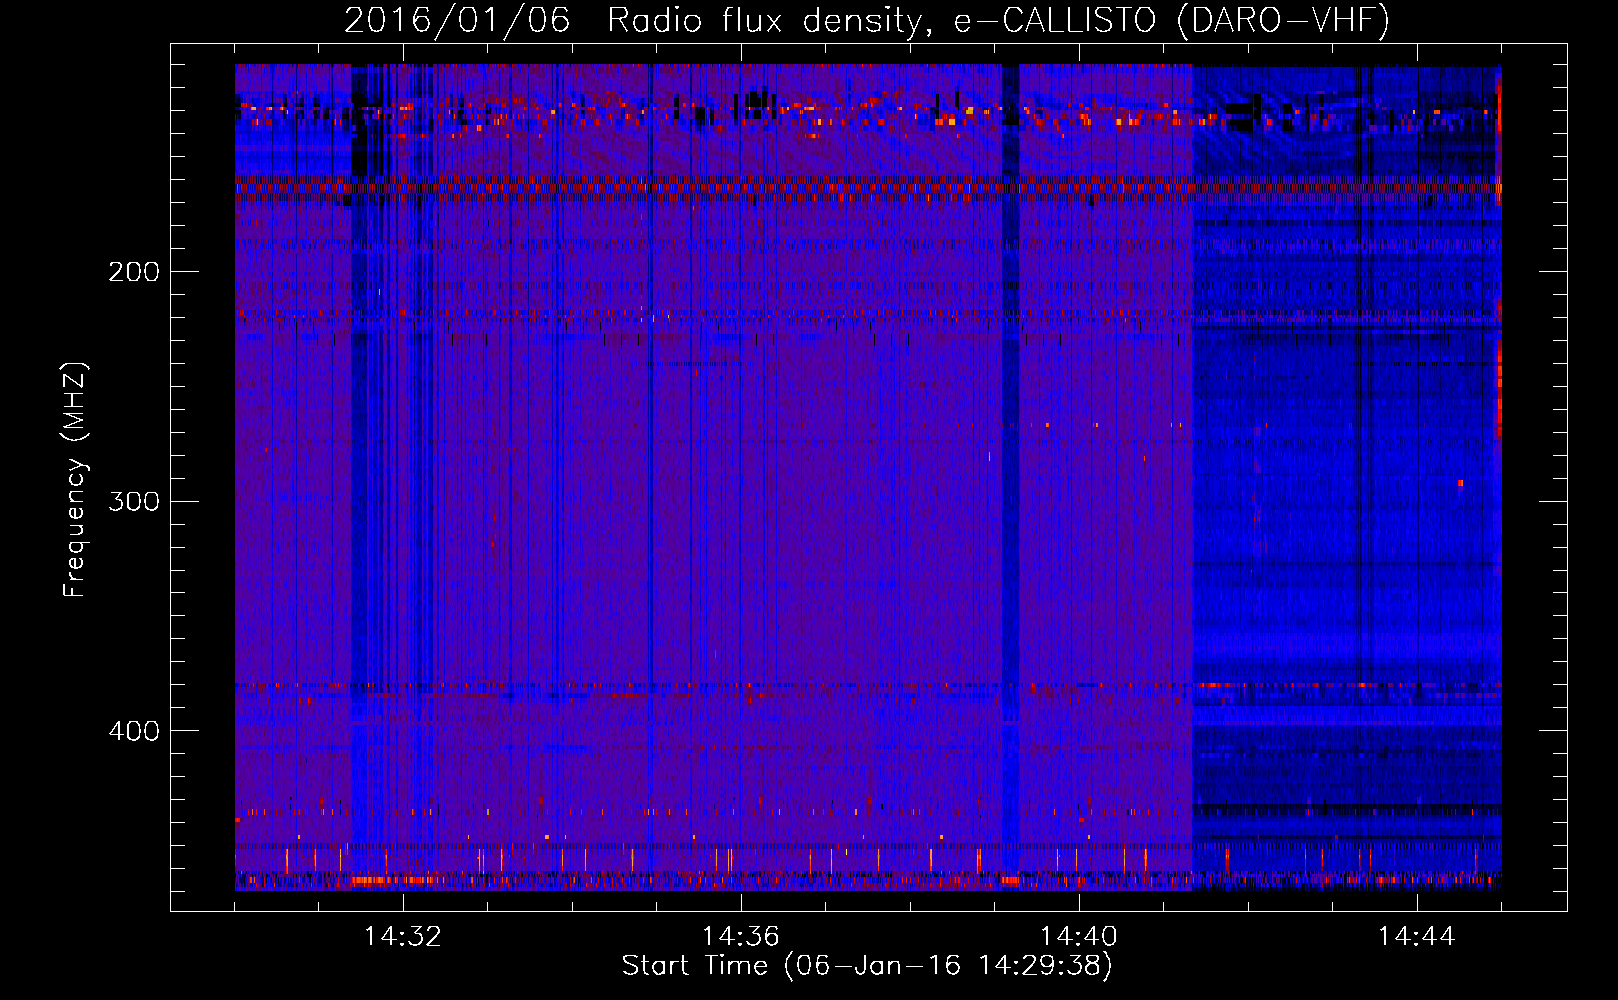Image resolution: width=1618 pixels, height=1000 pixels.
Task: Click the 14:44 time tick label
Action: tap(1417, 937)
